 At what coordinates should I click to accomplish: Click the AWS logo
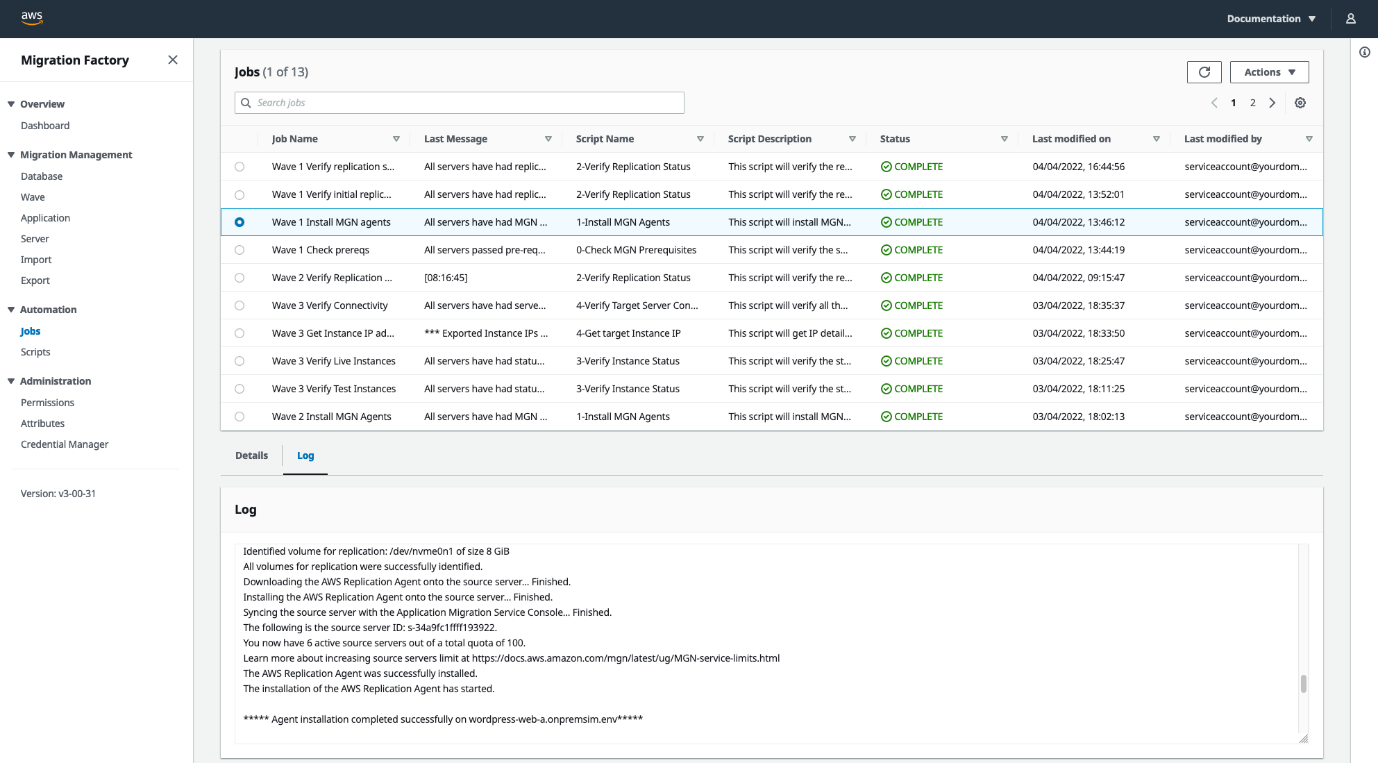coord(30,17)
